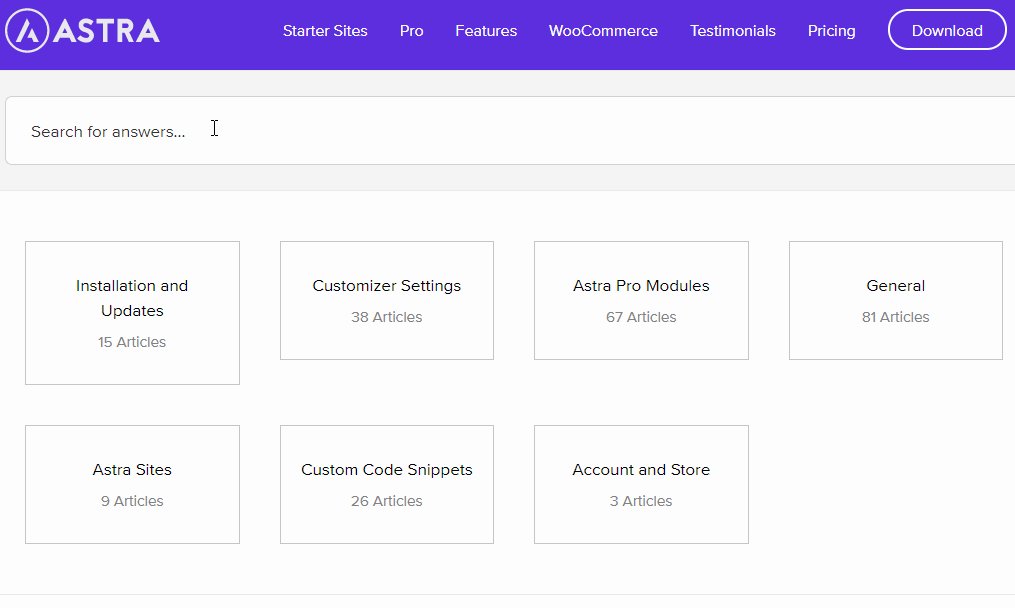Open the Features navigation link
The image size is (1015, 608).
tap(486, 31)
